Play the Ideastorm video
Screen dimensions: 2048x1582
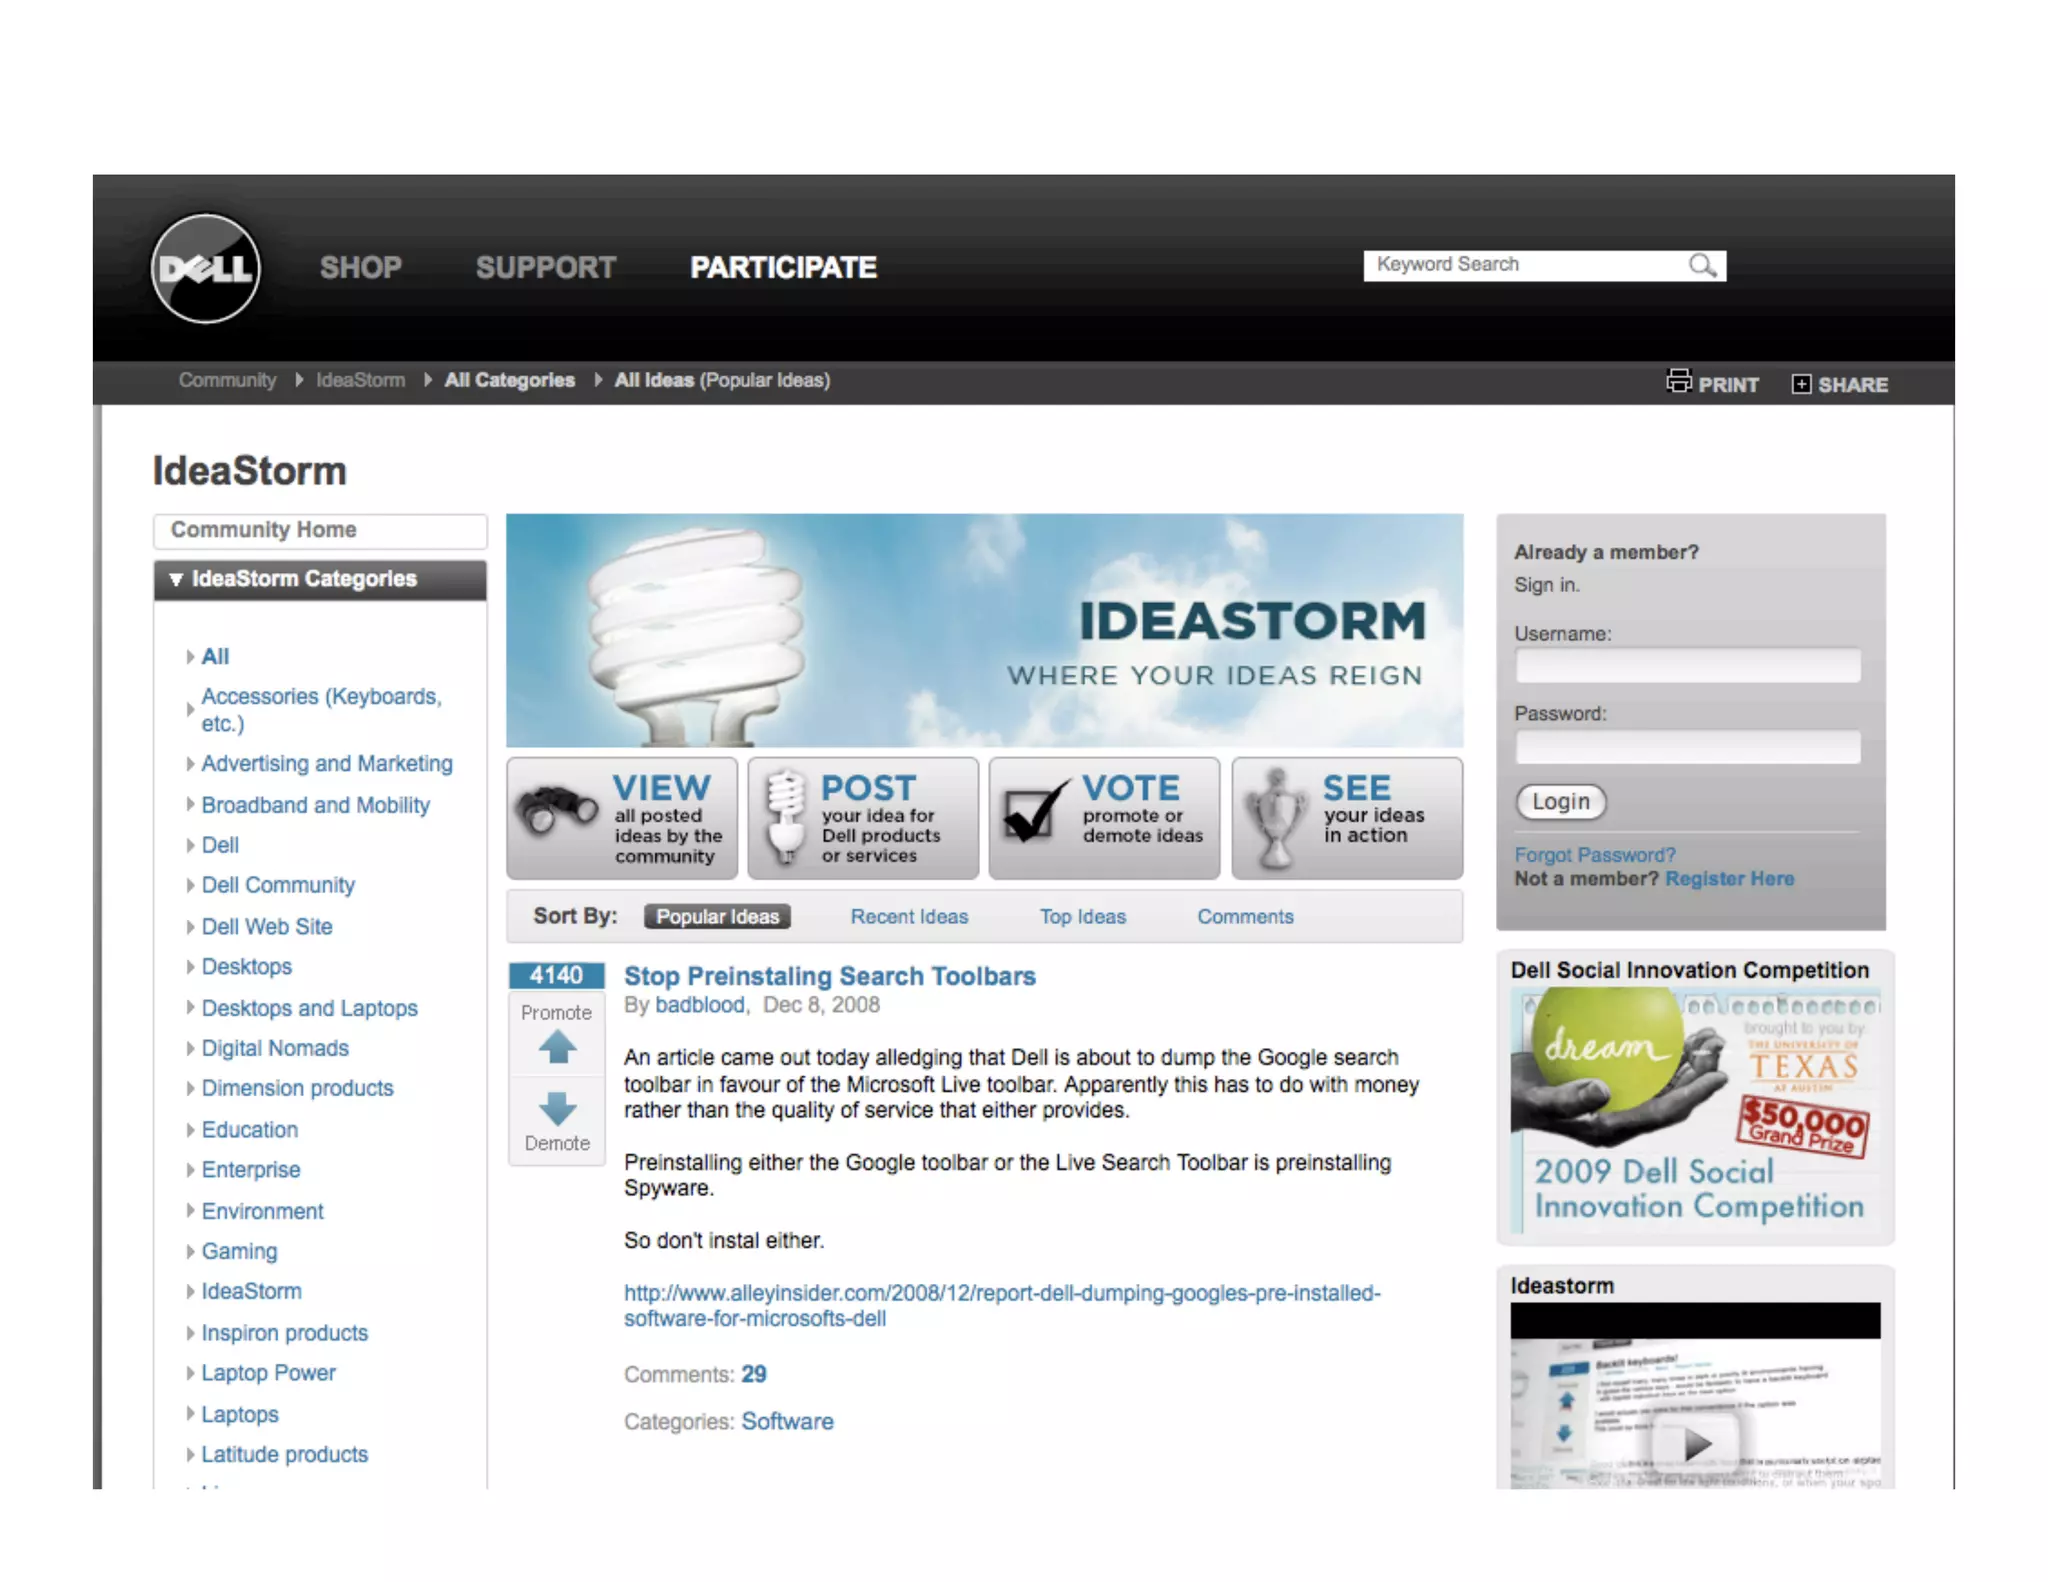[1696, 1443]
